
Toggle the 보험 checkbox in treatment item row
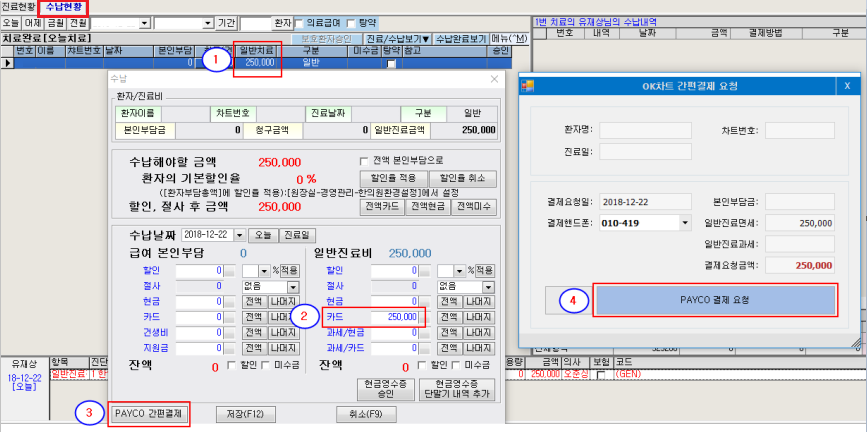[601, 374]
